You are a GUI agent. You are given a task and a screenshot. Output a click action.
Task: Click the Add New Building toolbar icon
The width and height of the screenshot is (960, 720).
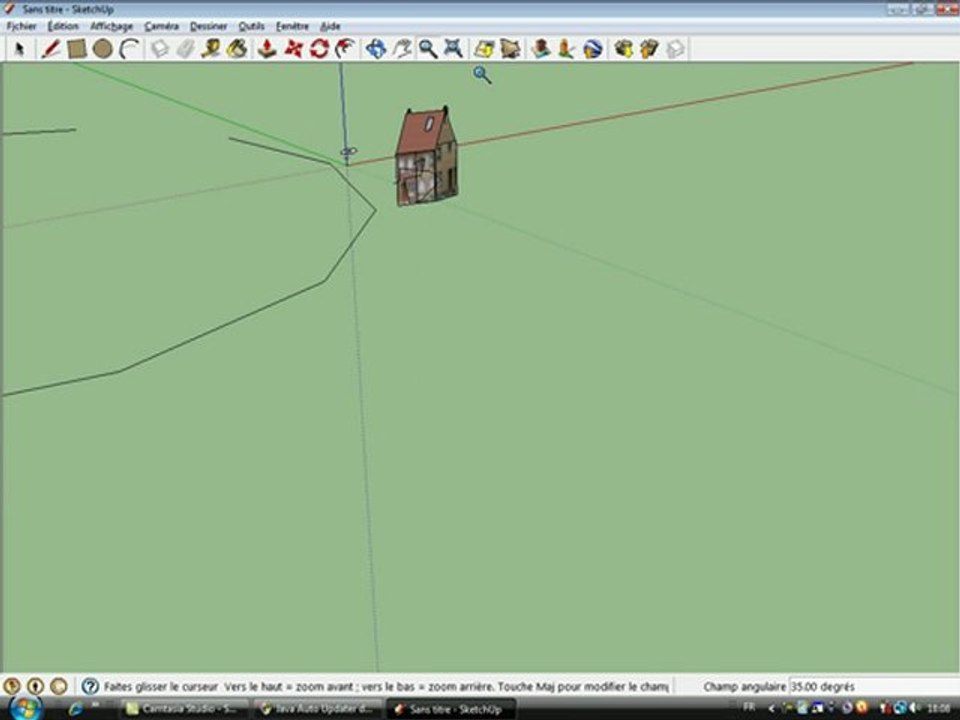pyautogui.click(x=540, y=48)
